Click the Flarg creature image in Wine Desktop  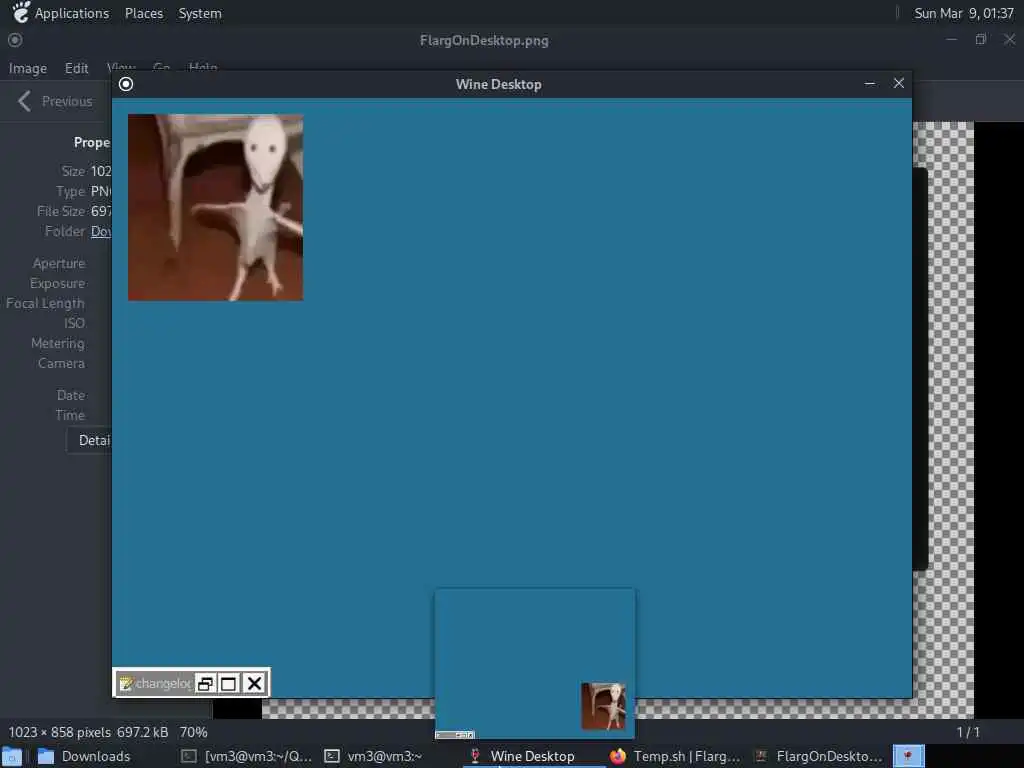216,208
